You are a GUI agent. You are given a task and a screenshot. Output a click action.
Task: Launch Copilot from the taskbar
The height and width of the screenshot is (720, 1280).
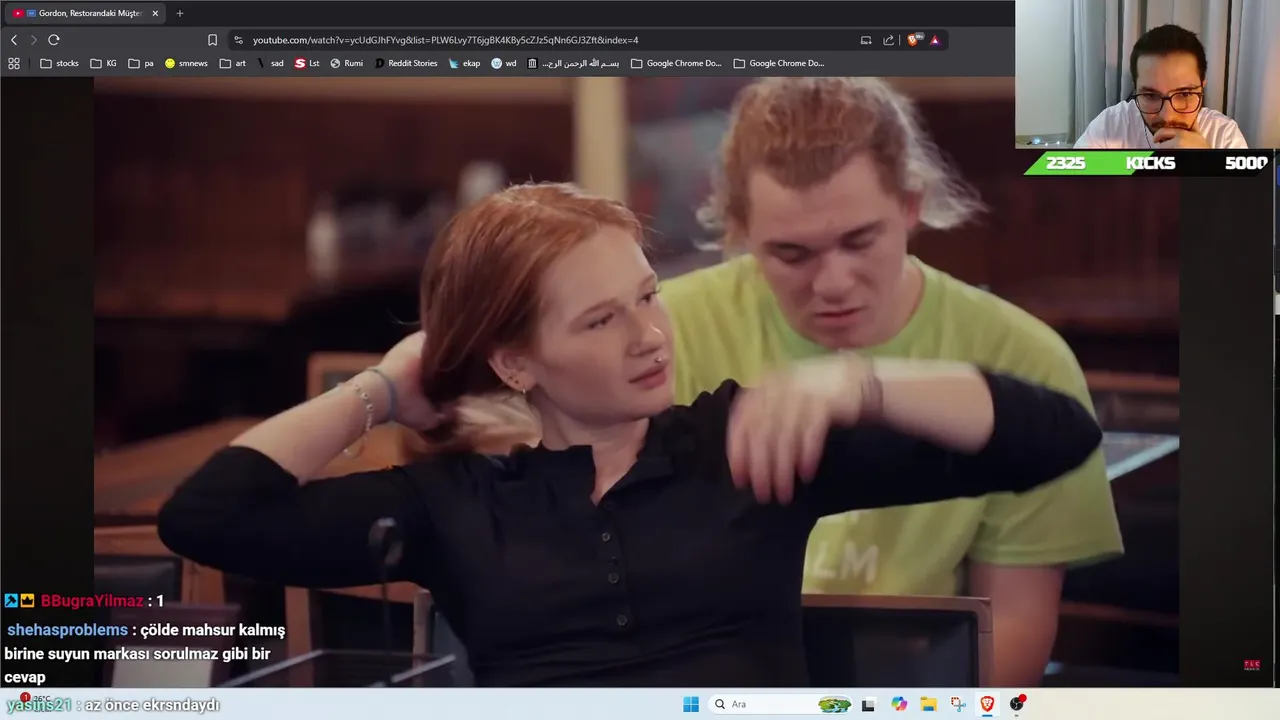(899, 704)
